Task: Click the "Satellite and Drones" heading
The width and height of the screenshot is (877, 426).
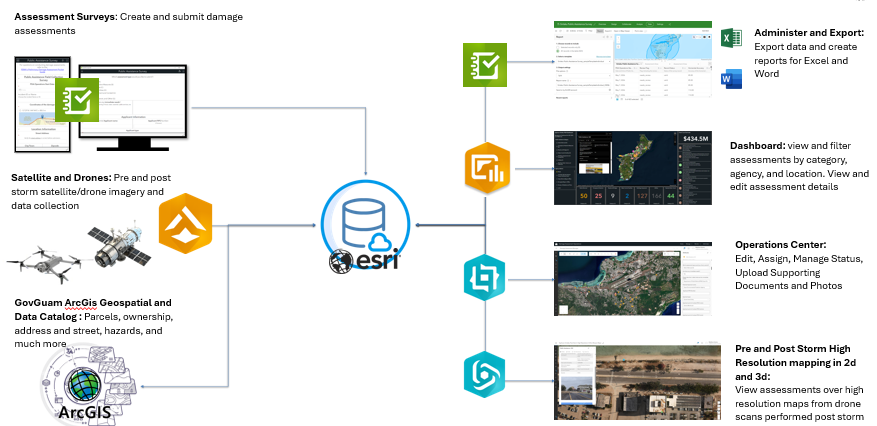Action: click(x=61, y=178)
